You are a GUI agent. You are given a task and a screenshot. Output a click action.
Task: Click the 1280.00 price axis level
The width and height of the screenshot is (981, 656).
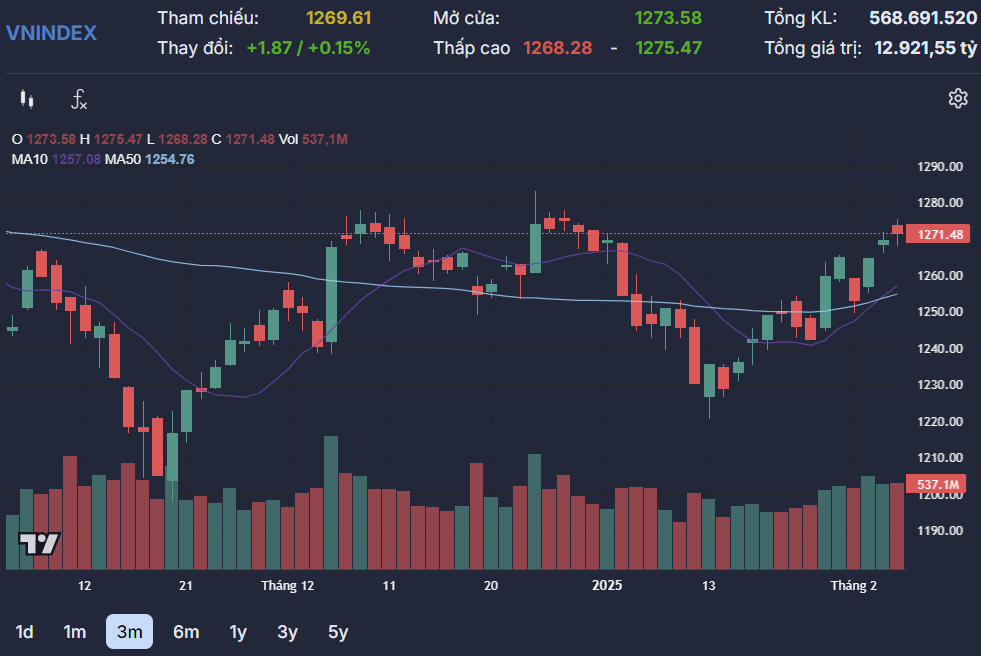click(x=939, y=203)
